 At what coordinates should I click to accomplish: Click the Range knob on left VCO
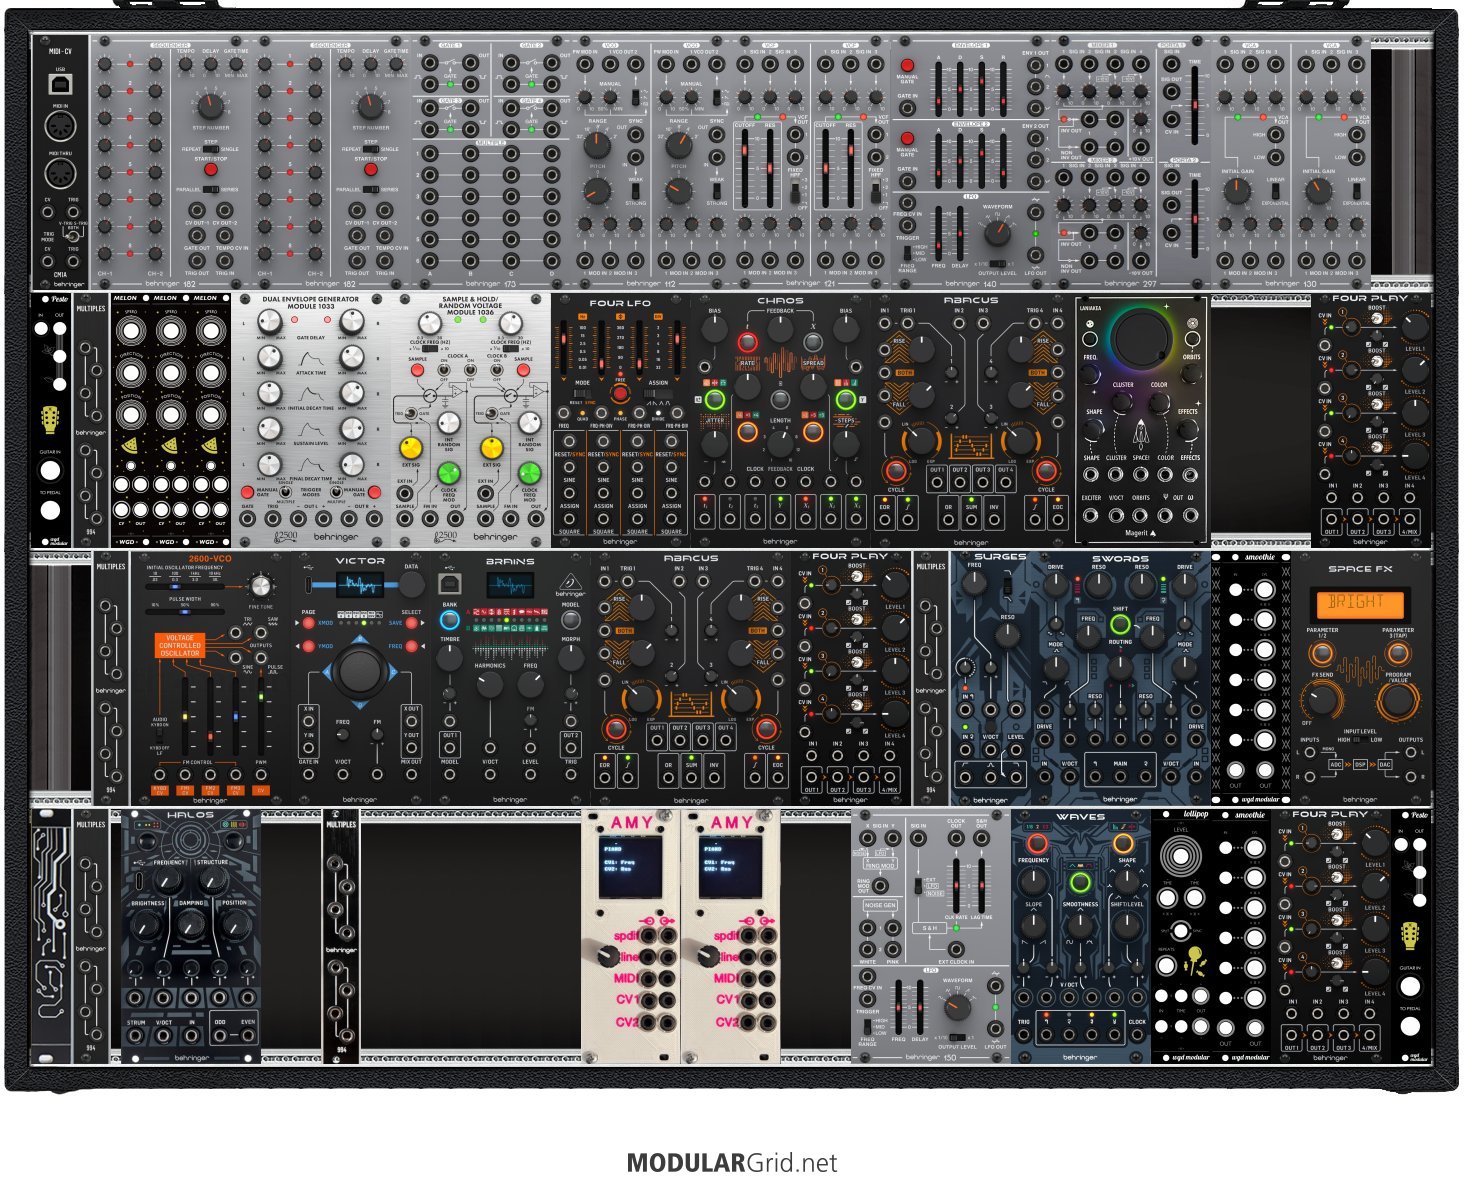[x=597, y=145]
